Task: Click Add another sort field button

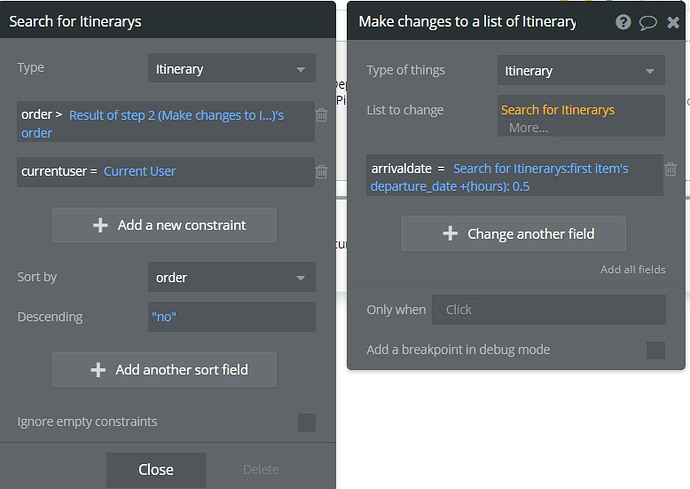Action: tap(165, 370)
